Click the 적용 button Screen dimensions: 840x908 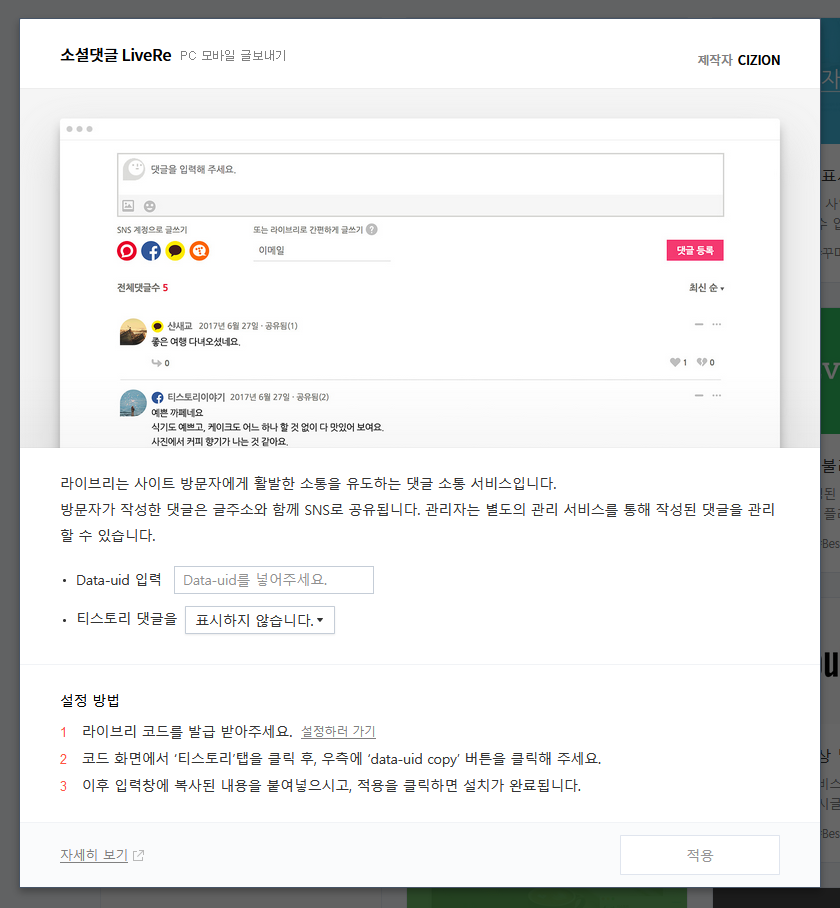click(x=699, y=855)
